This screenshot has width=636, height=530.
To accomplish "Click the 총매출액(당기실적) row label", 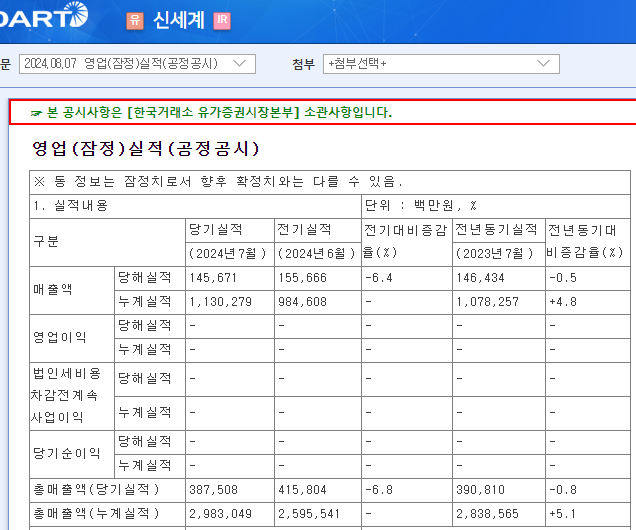I will (107, 490).
